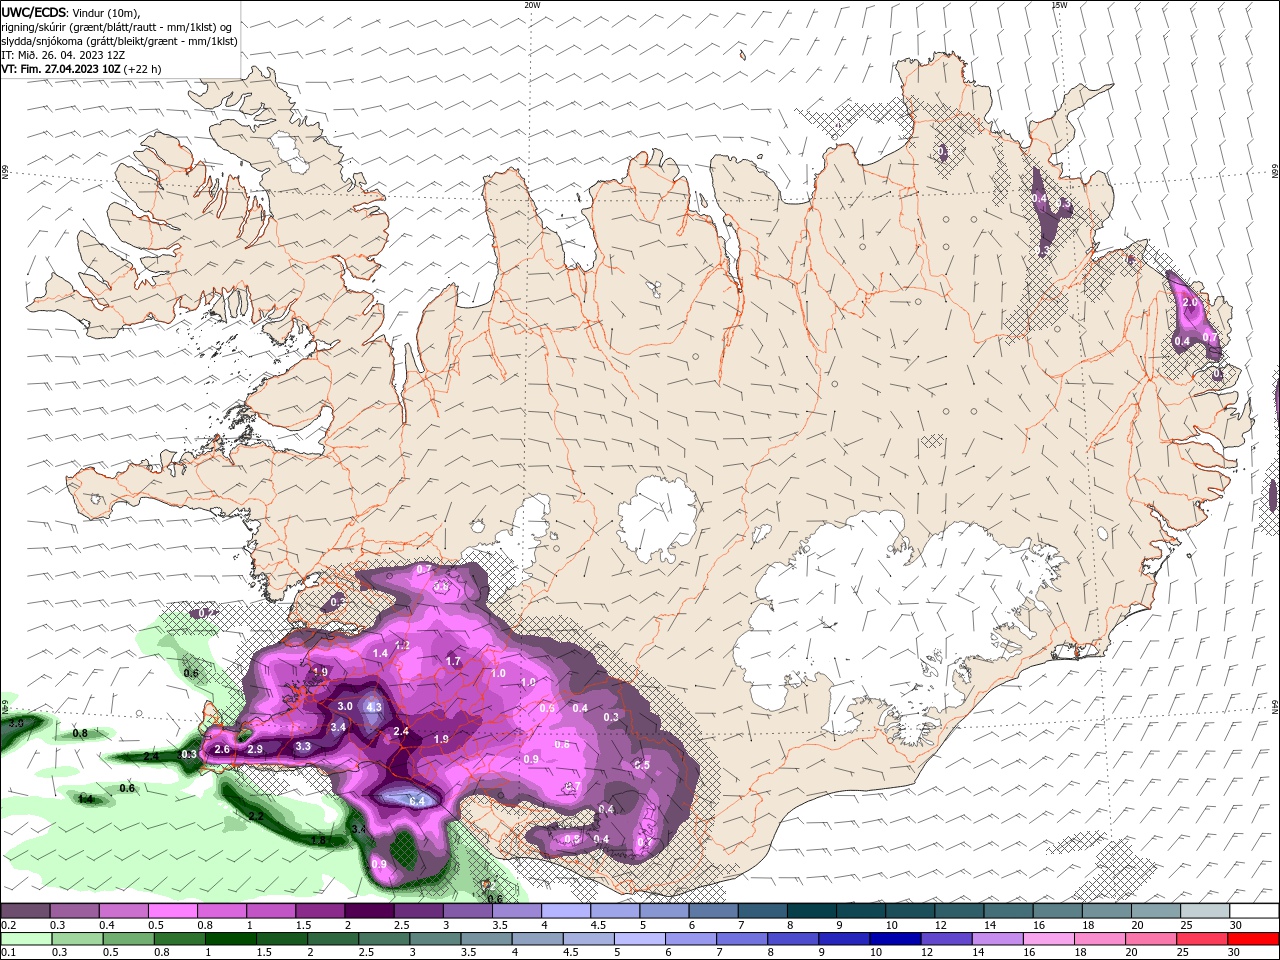
Task: Click the 2.0 value in east Iceland
Action: (x=1190, y=302)
